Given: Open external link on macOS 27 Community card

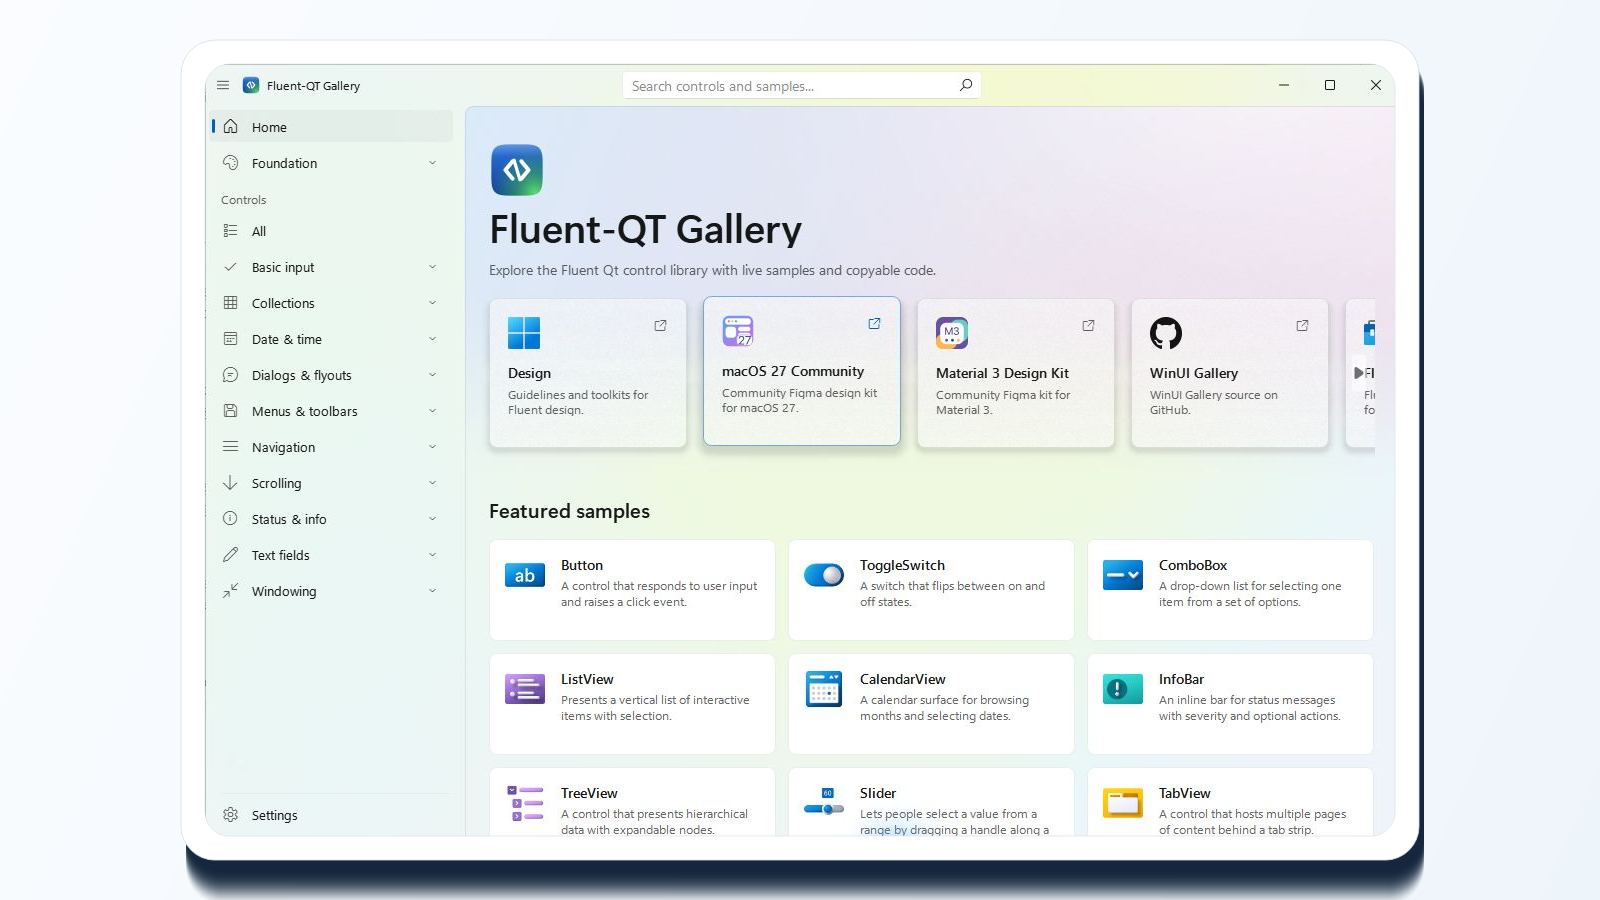Looking at the screenshot, I should tap(874, 324).
